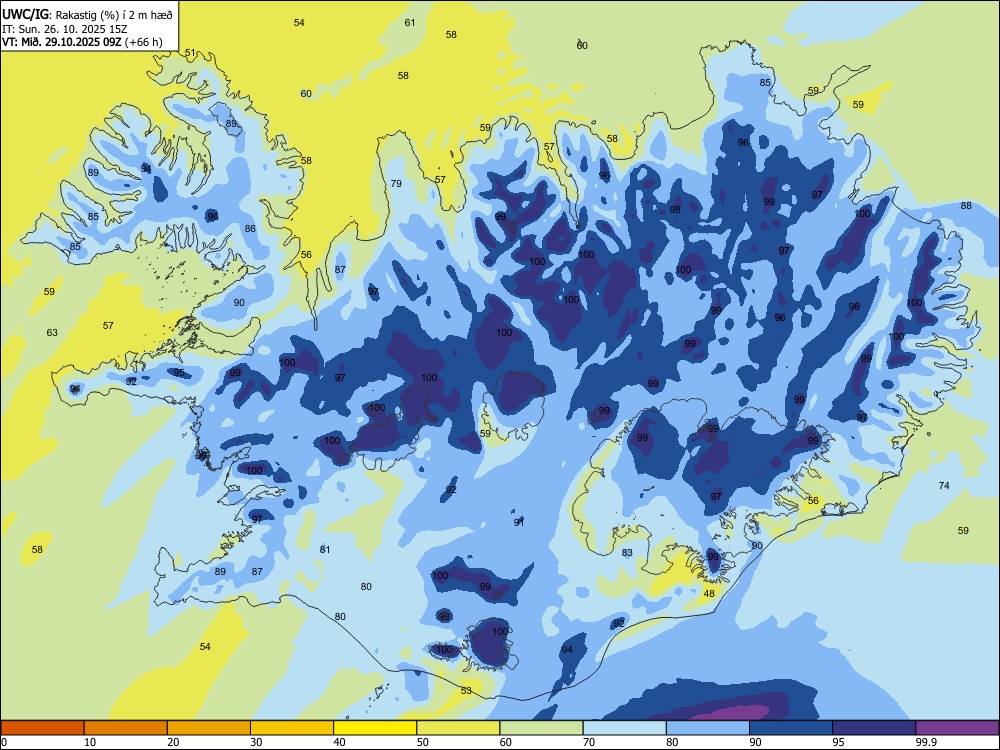Click the 0–10 dark orange legend swatch
Viewport: 1000px width, 750px height.
tap(43, 728)
